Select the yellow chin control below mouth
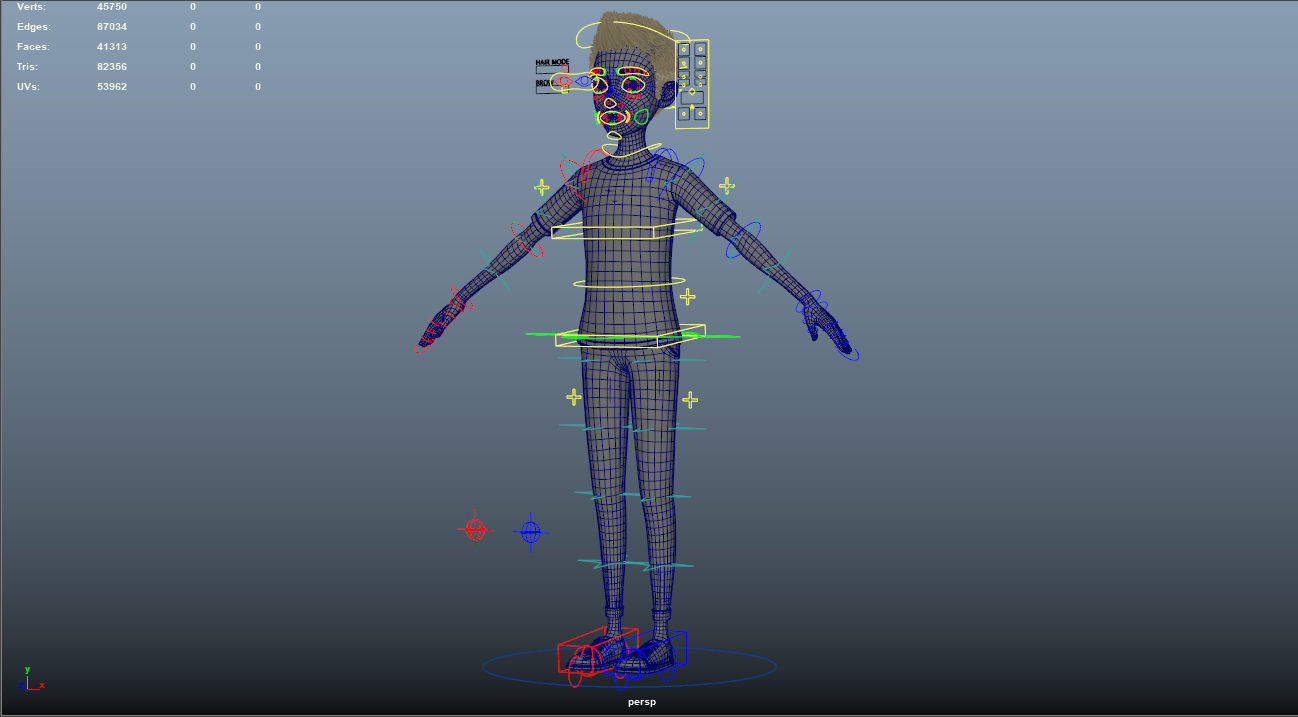This screenshot has width=1298, height=717. 614,136
